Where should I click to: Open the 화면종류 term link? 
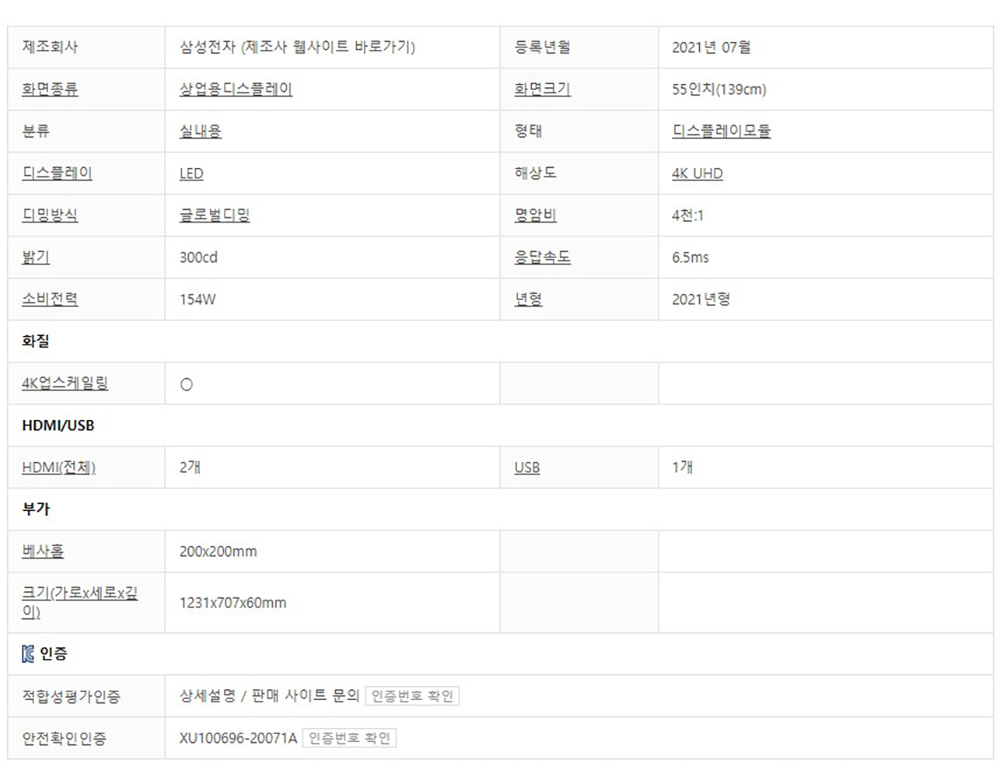click(x=50, y=89)
